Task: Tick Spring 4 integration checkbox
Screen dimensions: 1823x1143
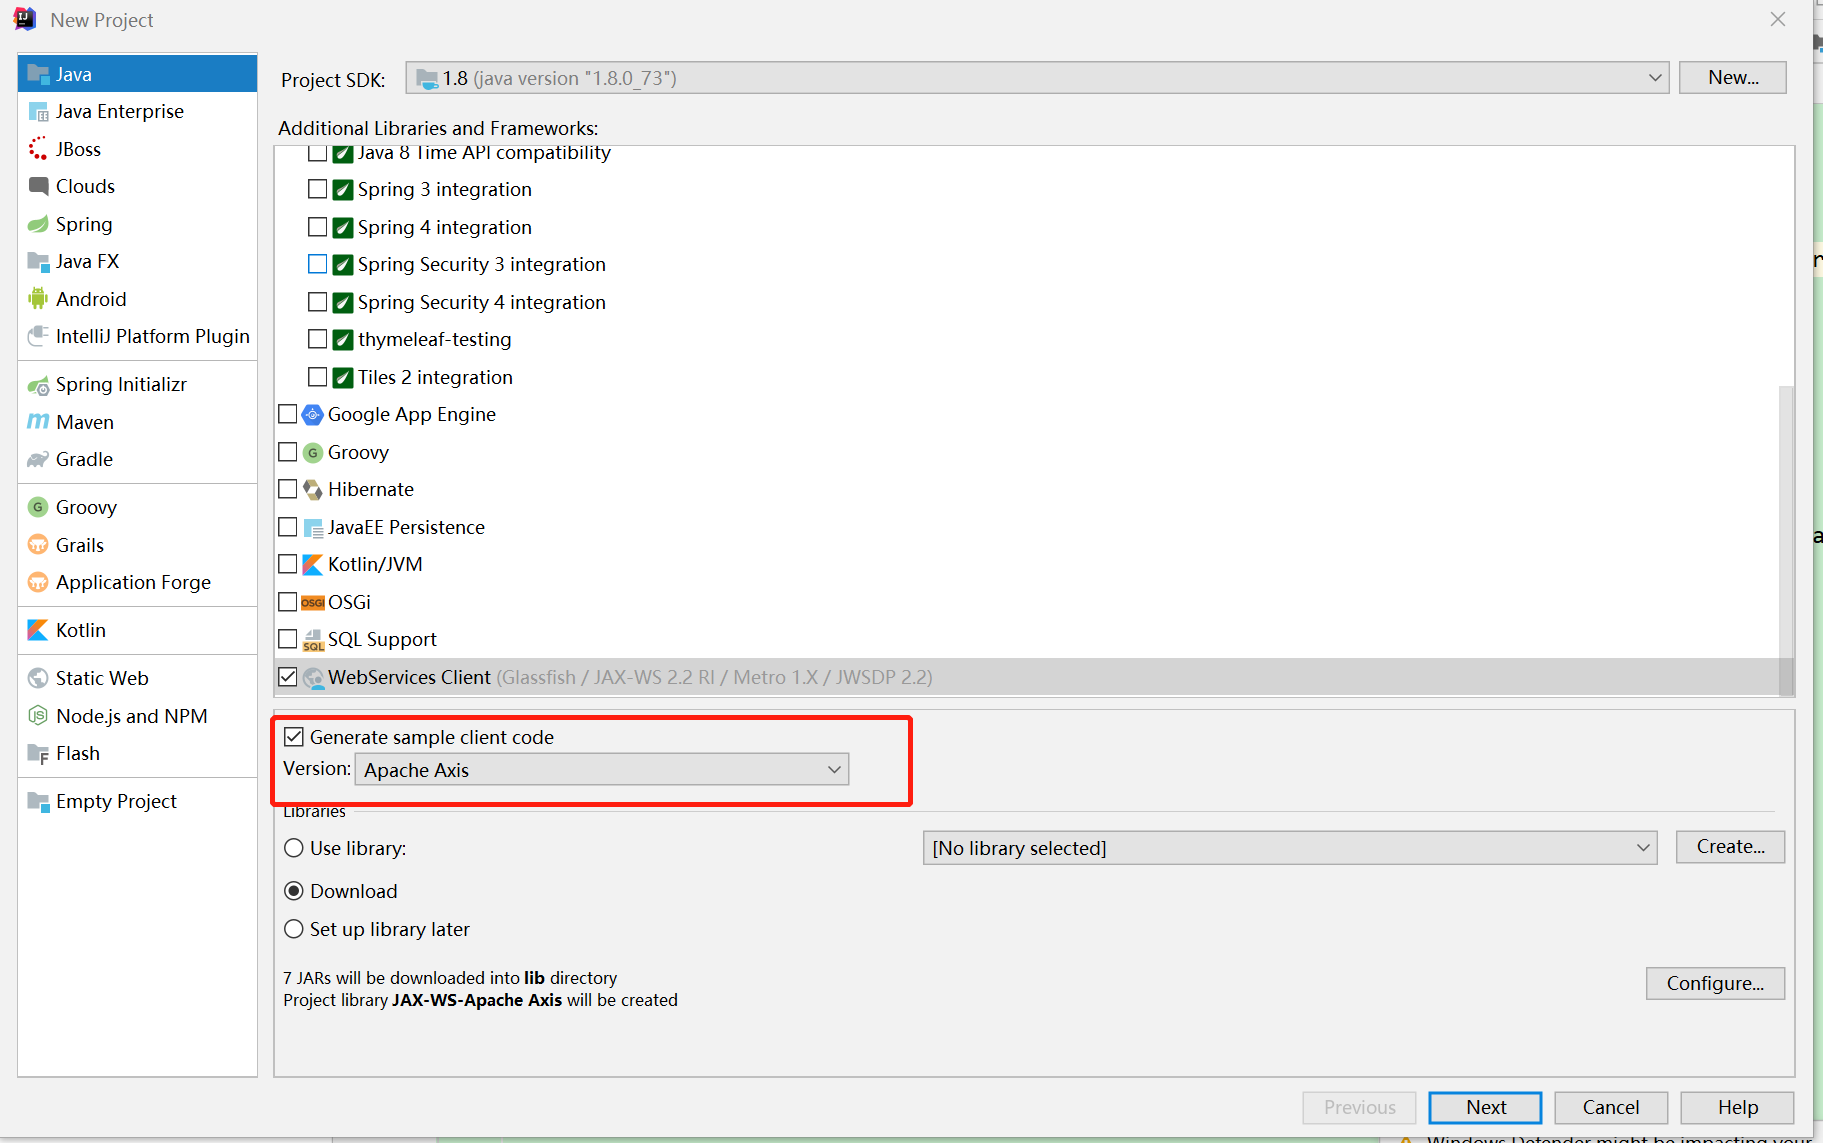Action: pos(318,227)
